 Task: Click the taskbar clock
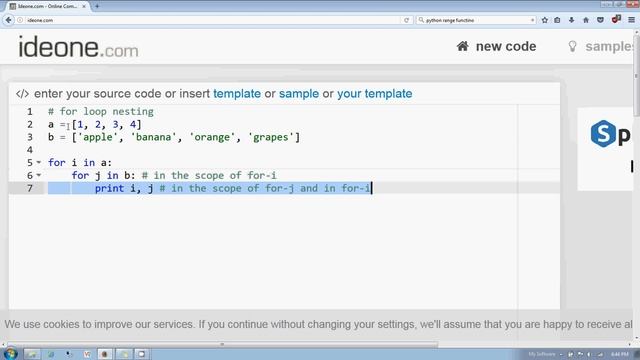pos(620,354)
